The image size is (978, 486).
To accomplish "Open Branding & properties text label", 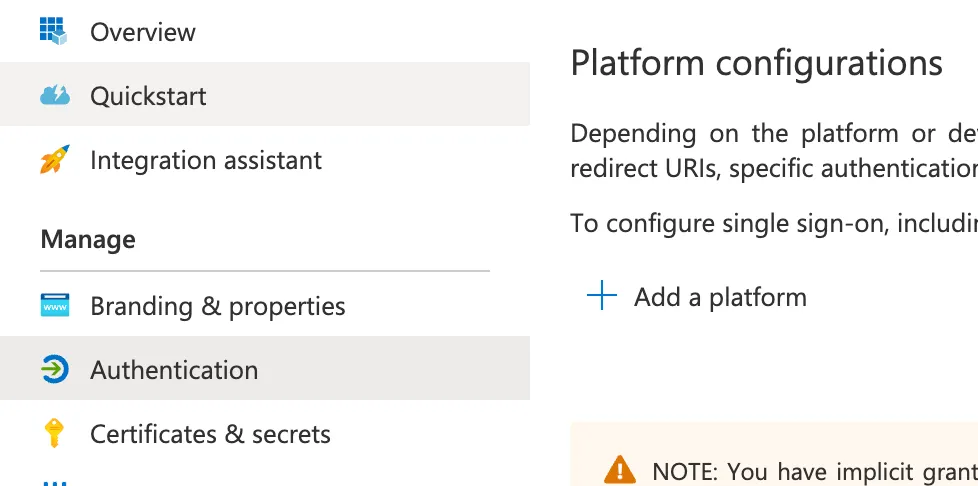I will click(x=218, y=306).
